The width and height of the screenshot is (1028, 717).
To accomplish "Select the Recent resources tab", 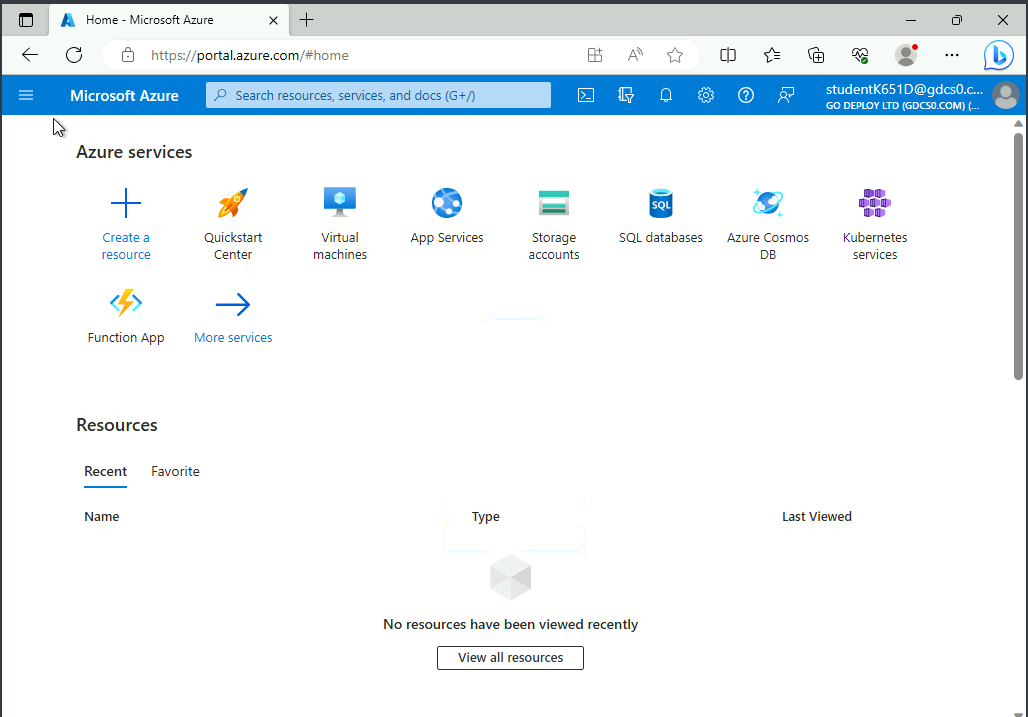I will (x=105, y=471).
